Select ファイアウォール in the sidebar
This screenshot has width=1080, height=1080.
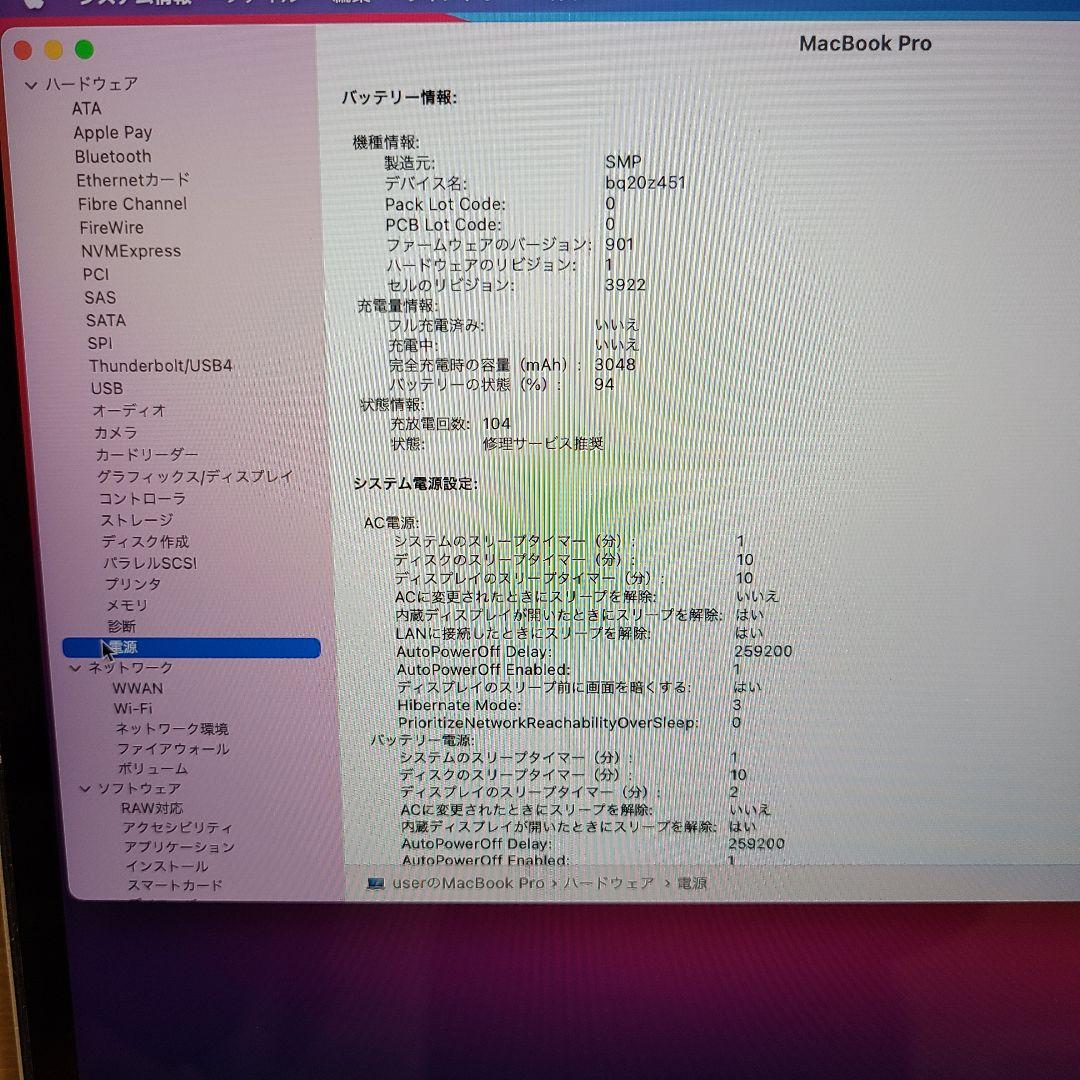click(x=173, y=749)
